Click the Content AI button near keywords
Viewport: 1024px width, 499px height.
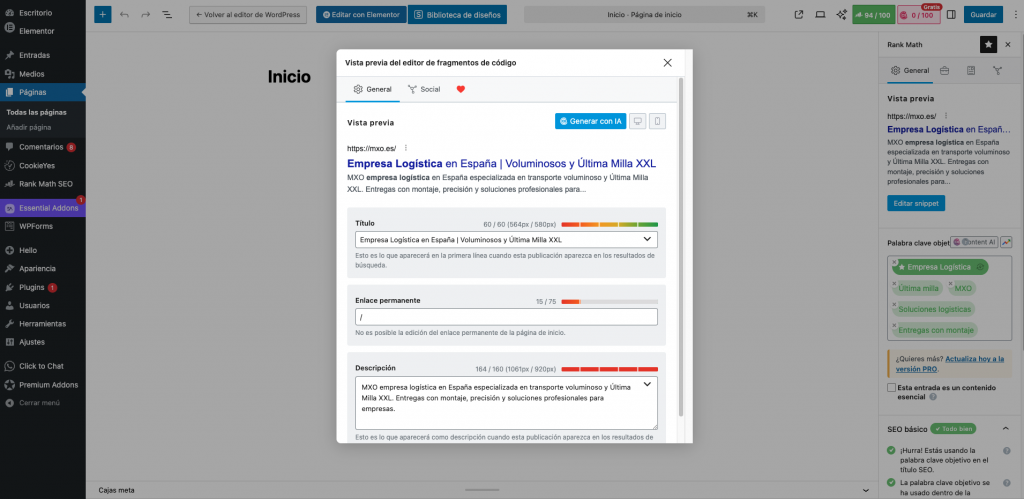pyautogui.click(x=974, y=242)
